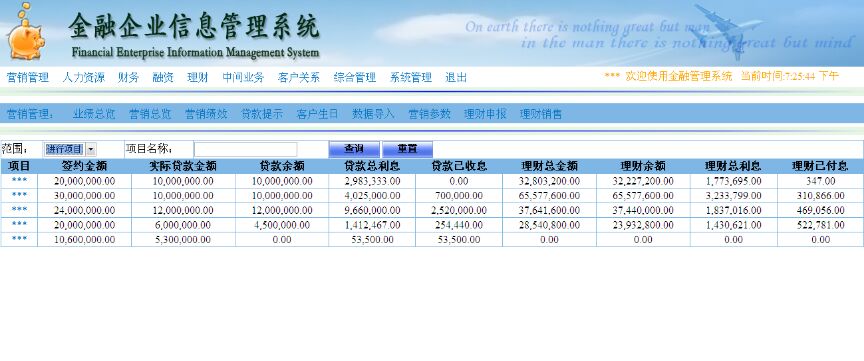Screen dimensions: 864x361
Task: Click the 签约金额 column header
Action: [x=84, y=166]
